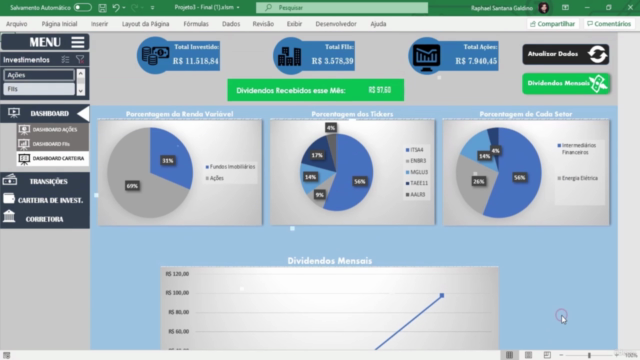This screenshot has height=360, width=640.
Task: Click the macro record icon in status bar
Action: pyautogui.click(x=7, y=356)
